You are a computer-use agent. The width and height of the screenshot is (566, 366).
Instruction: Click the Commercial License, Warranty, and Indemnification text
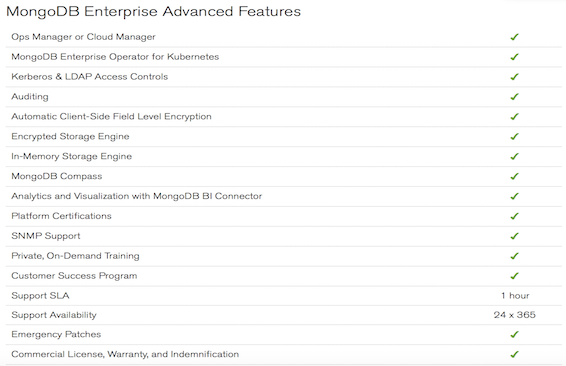125,354
